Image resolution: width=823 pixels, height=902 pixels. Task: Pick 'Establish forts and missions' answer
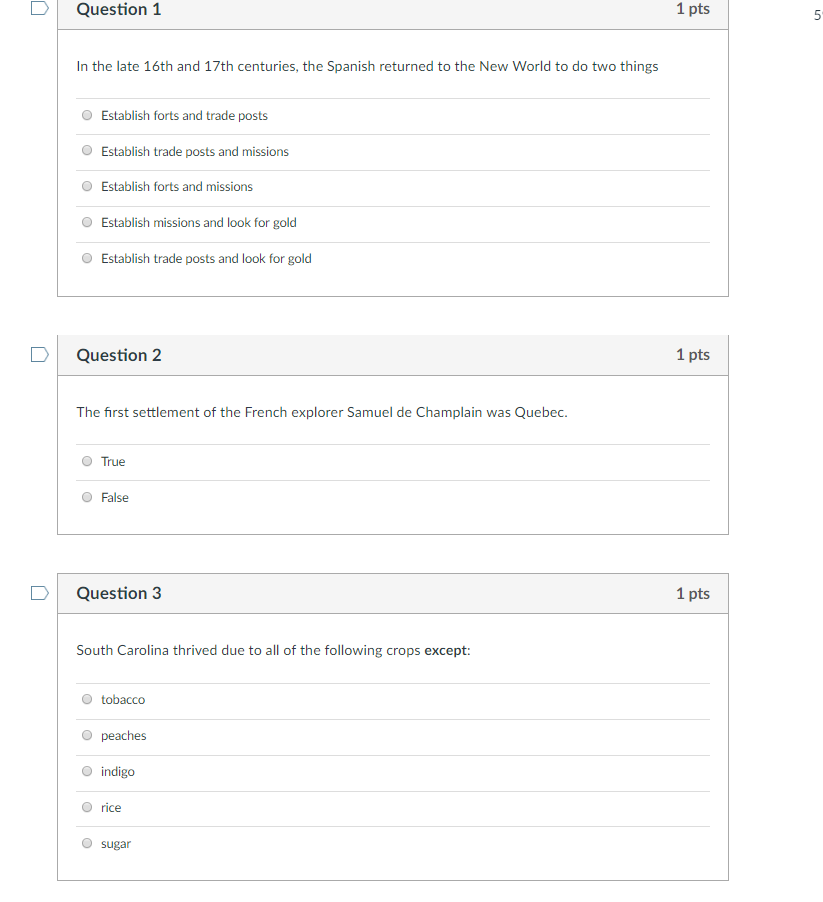87,186
